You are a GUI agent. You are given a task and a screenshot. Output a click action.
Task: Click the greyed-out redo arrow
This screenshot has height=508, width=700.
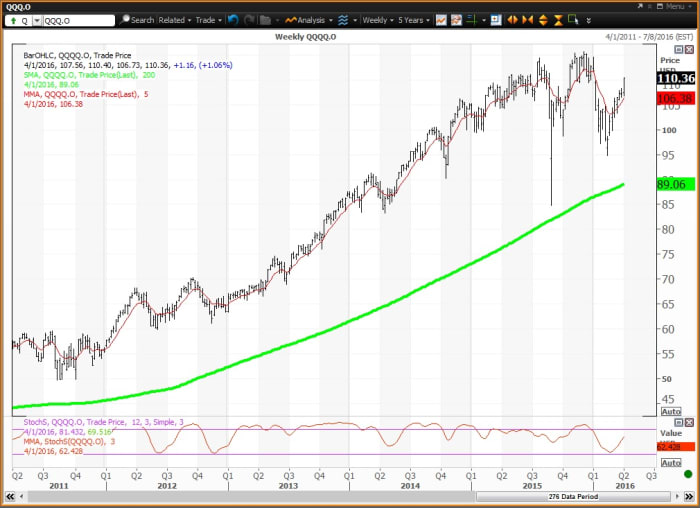249,20
